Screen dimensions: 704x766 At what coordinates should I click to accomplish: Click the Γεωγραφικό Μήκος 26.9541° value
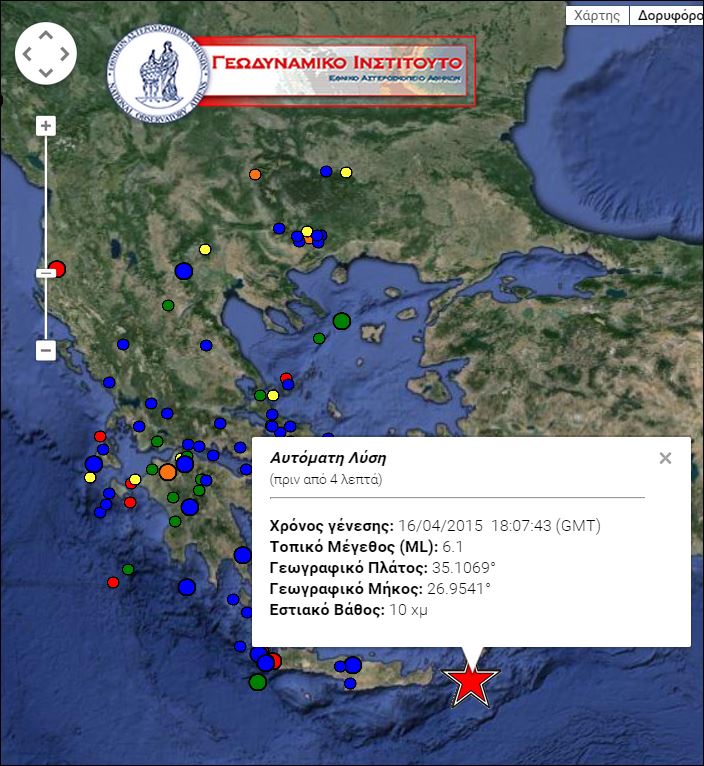coord(459,589)
